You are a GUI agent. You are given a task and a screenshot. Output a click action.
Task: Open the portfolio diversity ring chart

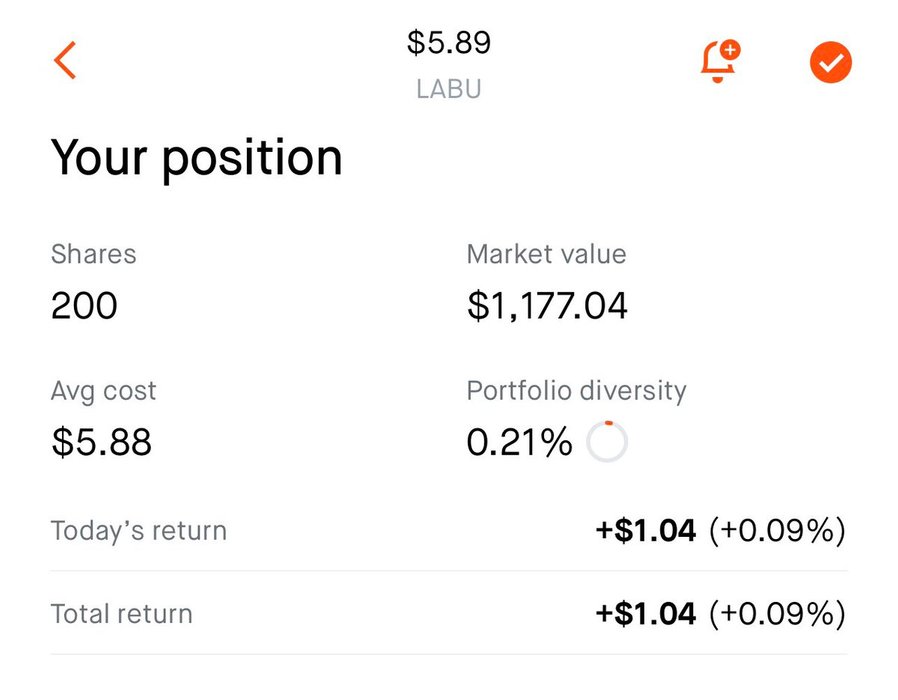point(607,441)
